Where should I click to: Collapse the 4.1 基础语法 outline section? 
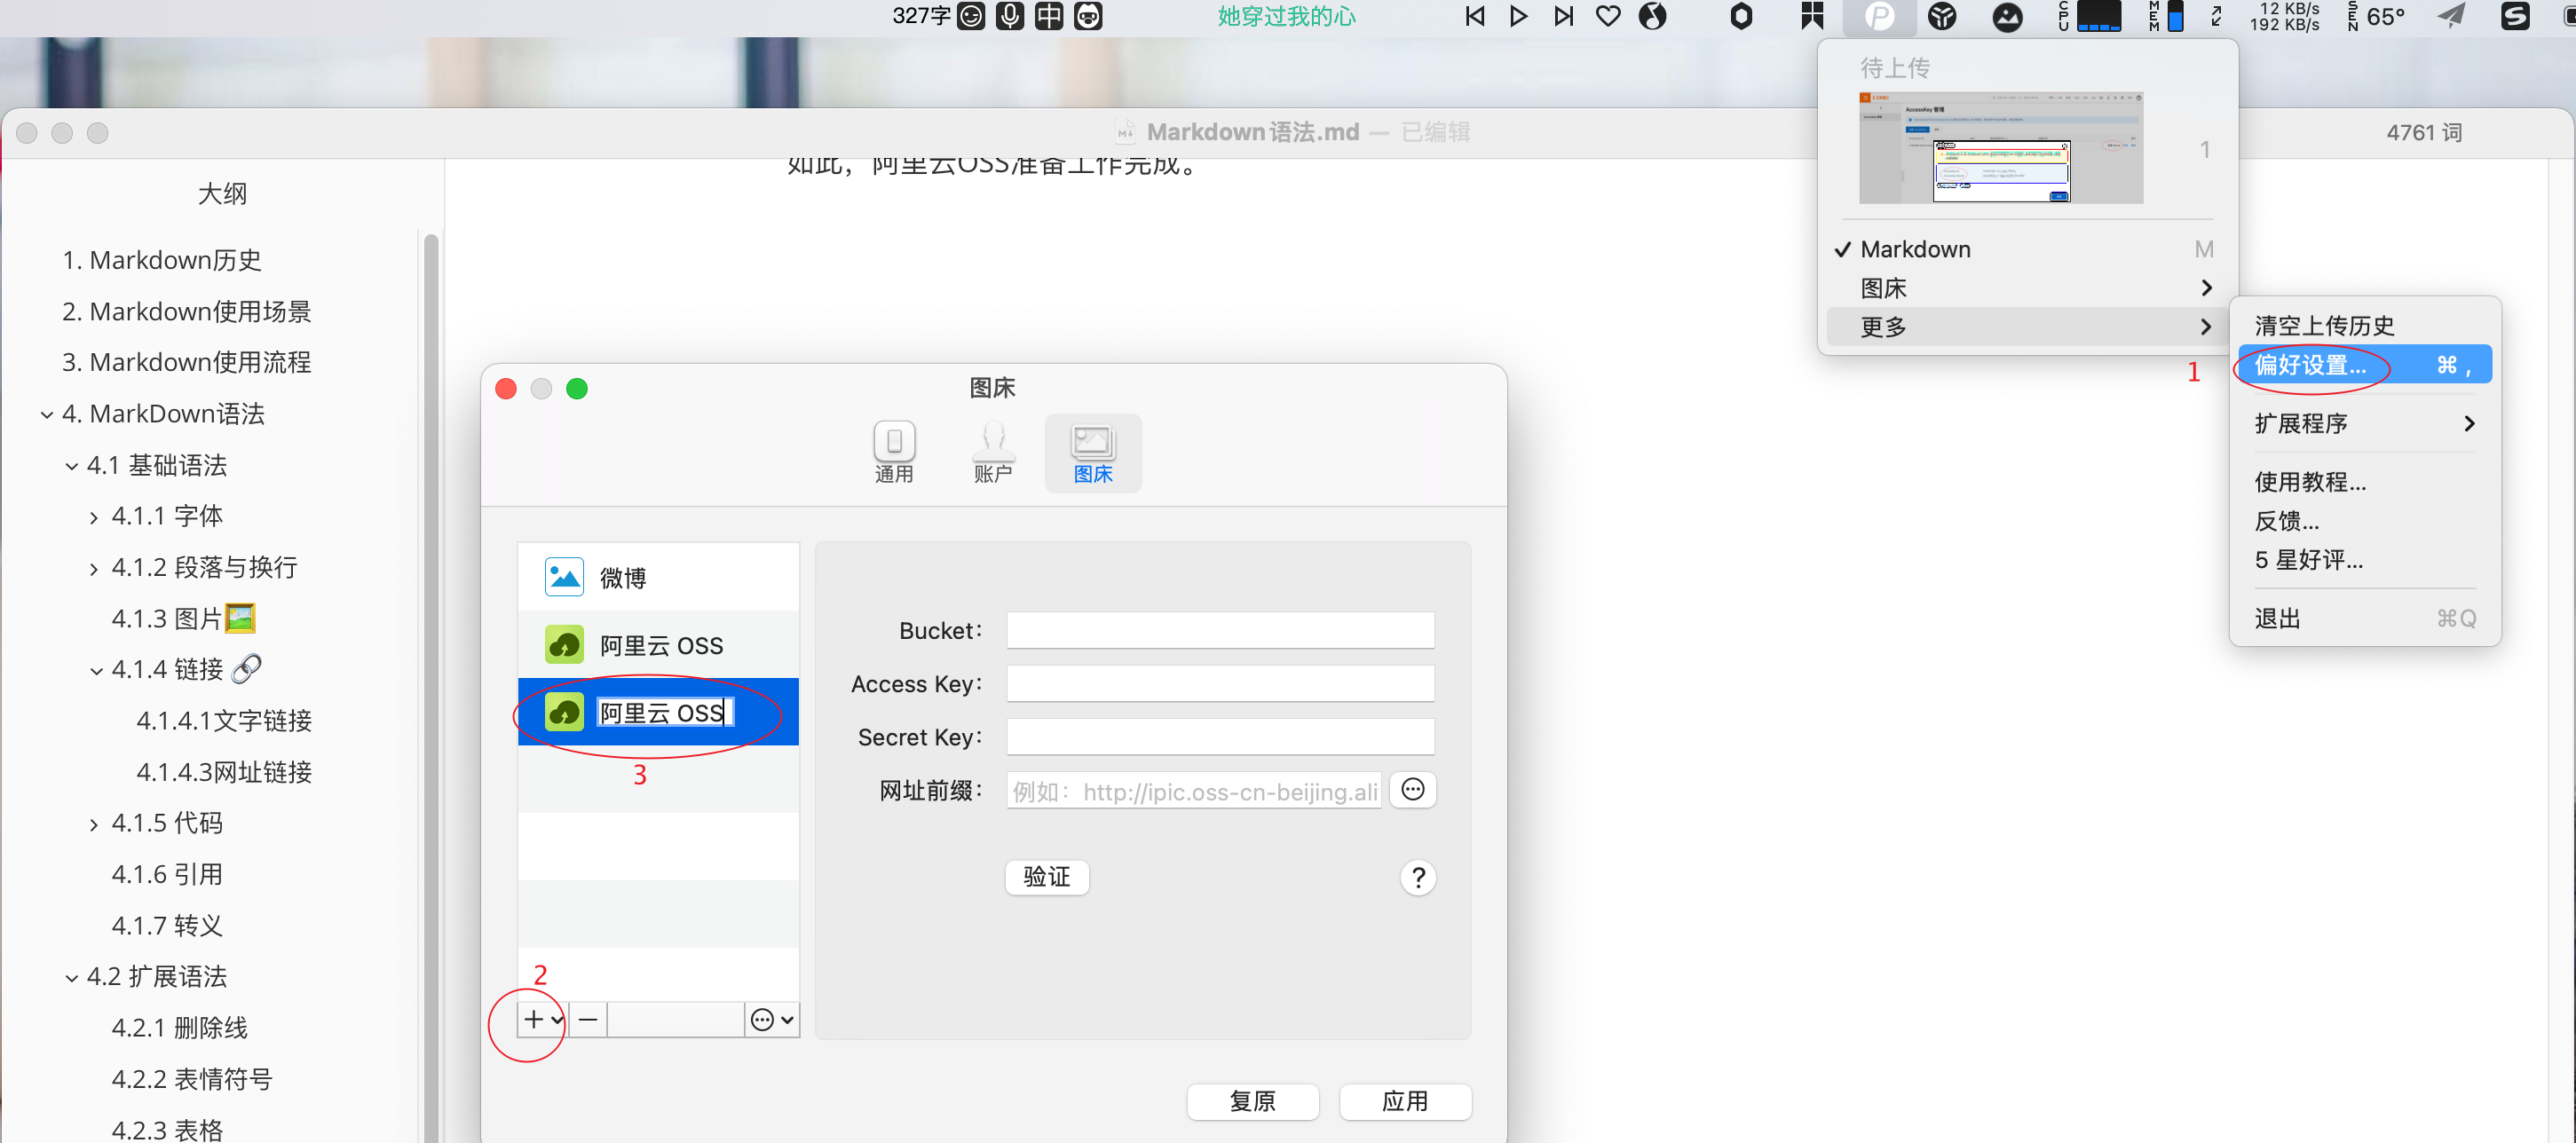click(x=72, y=466)
